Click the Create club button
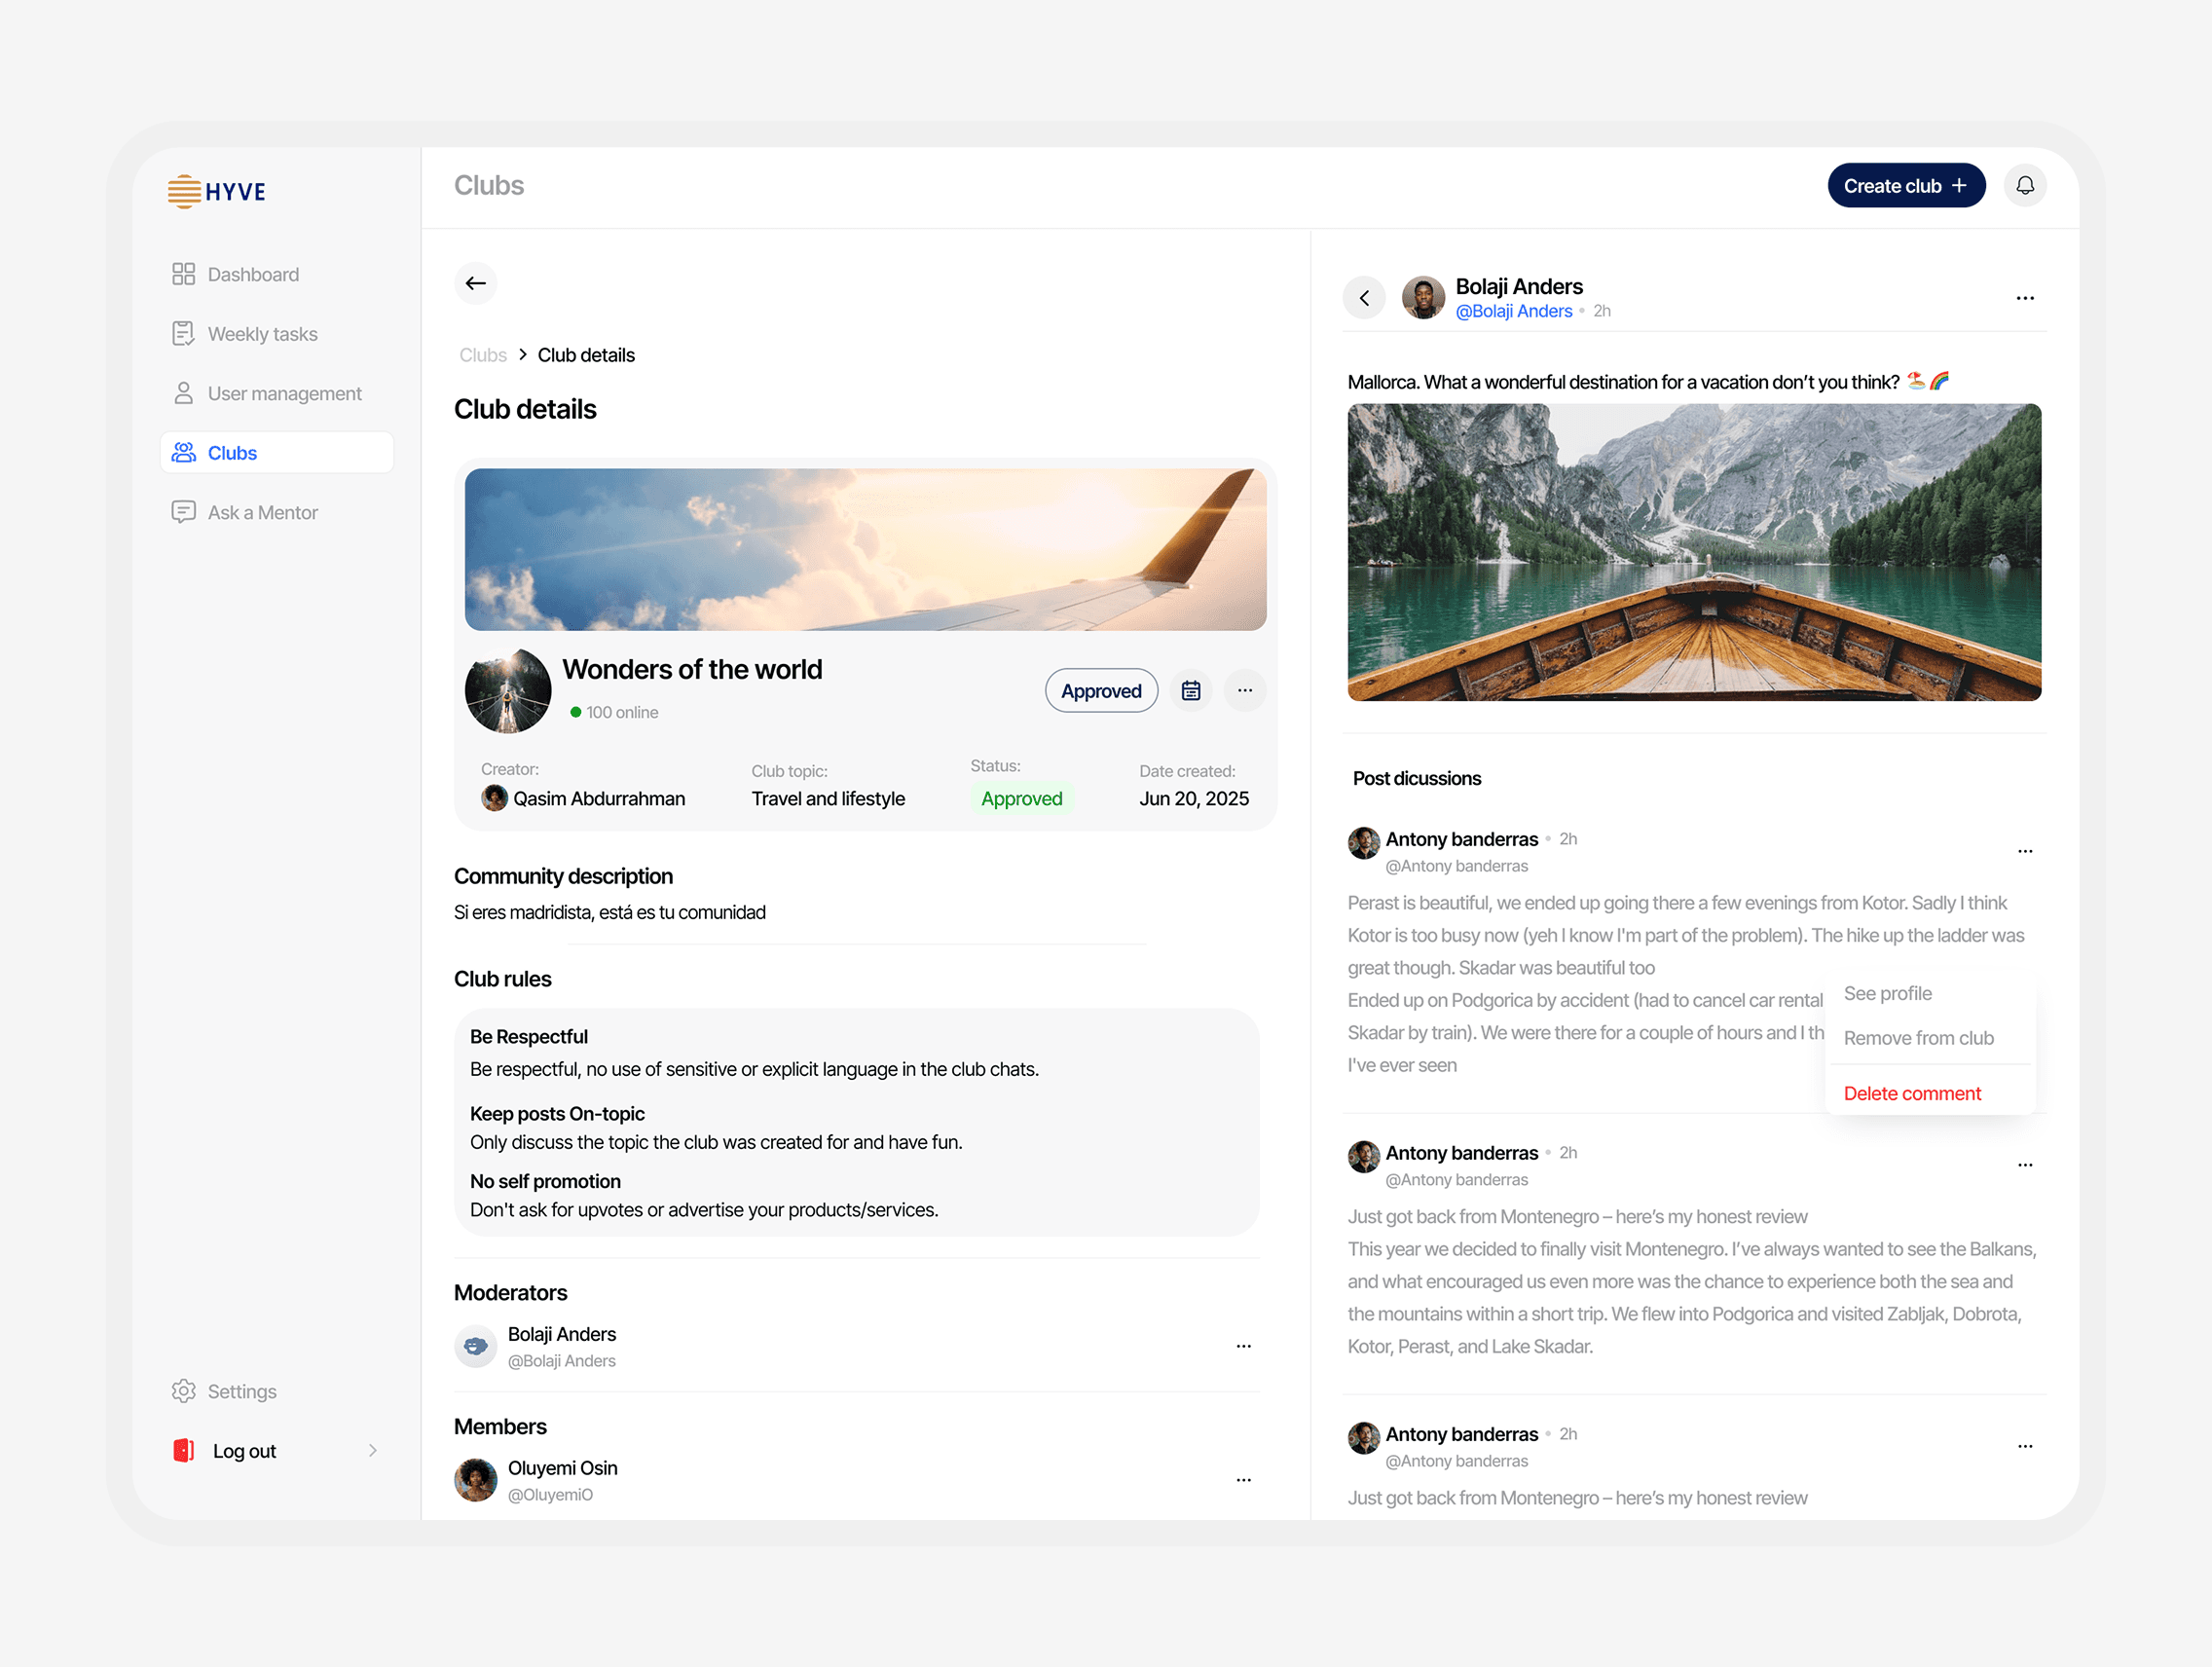The height and width of the screenshot is (1667, 2212). [x=1905, y=185]
